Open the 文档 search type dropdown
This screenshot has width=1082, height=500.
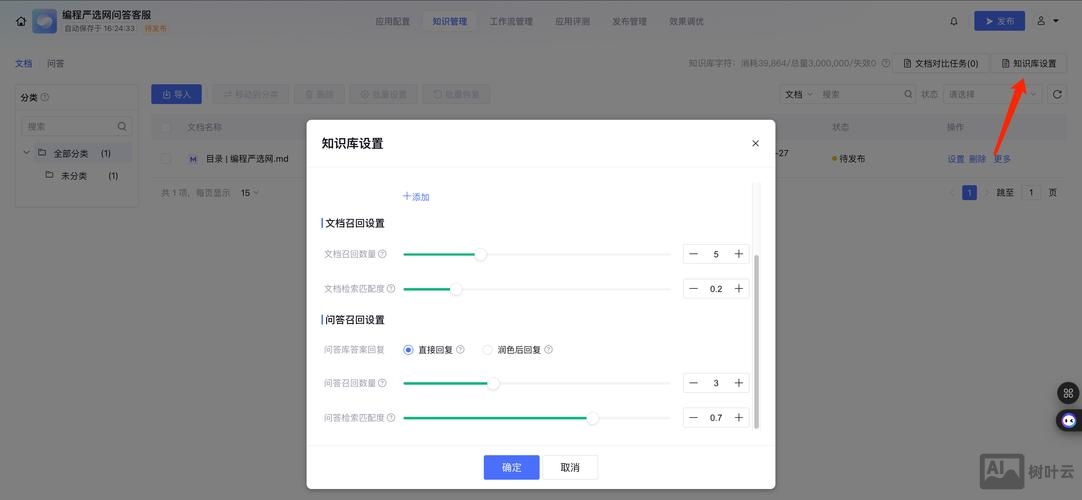[x=799, y=94]
